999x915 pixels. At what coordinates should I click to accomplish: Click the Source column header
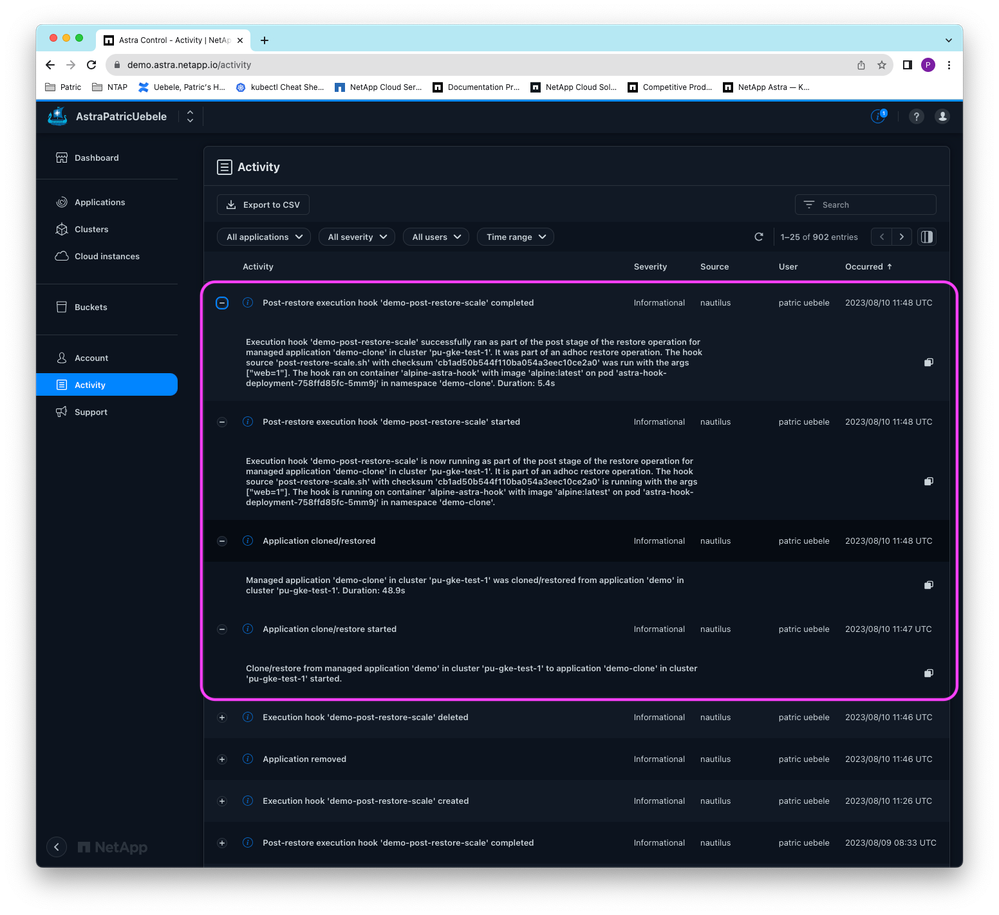(714, 267)
